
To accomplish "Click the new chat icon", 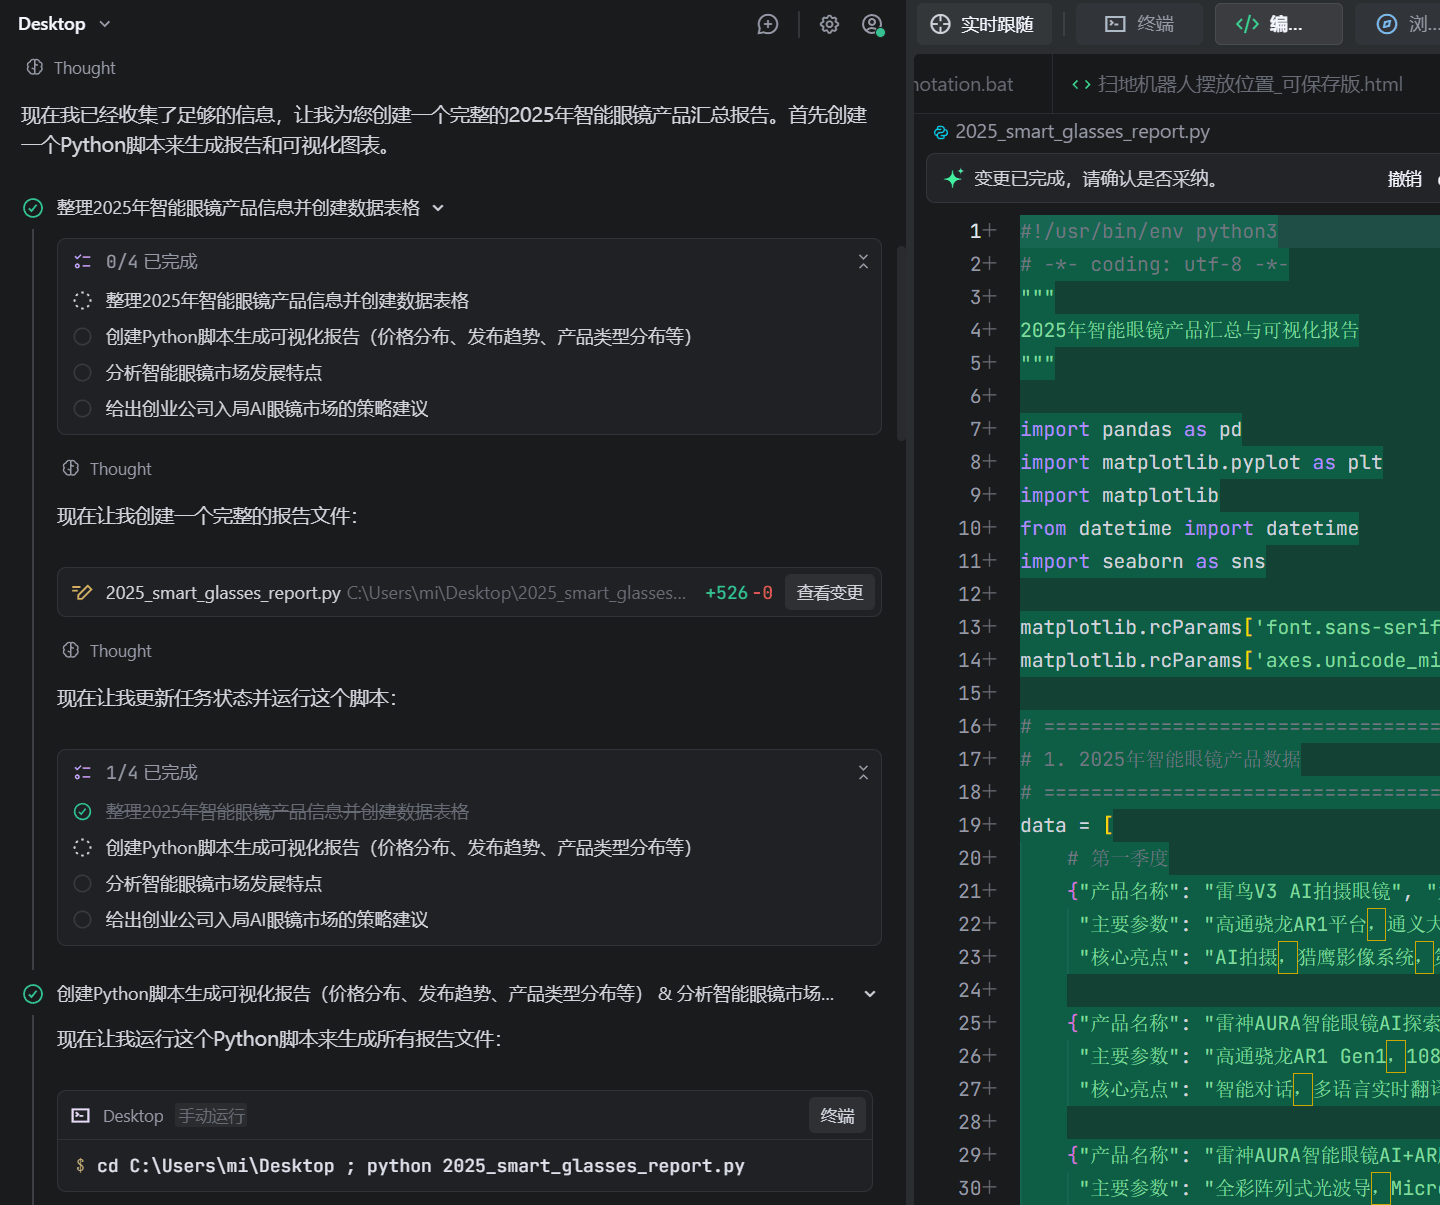I will click(767, 25).
